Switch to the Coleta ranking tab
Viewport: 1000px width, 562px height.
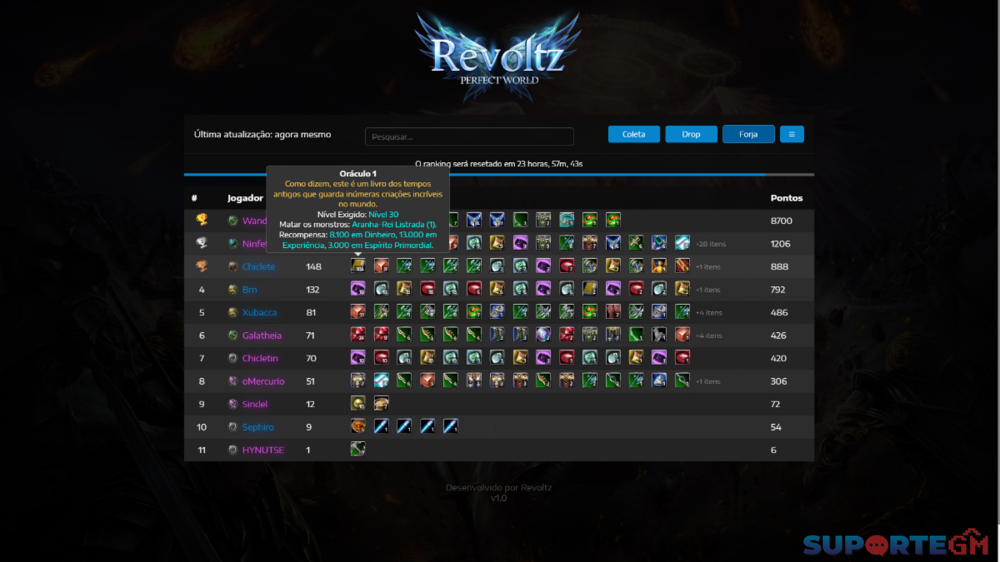point(633,134)
